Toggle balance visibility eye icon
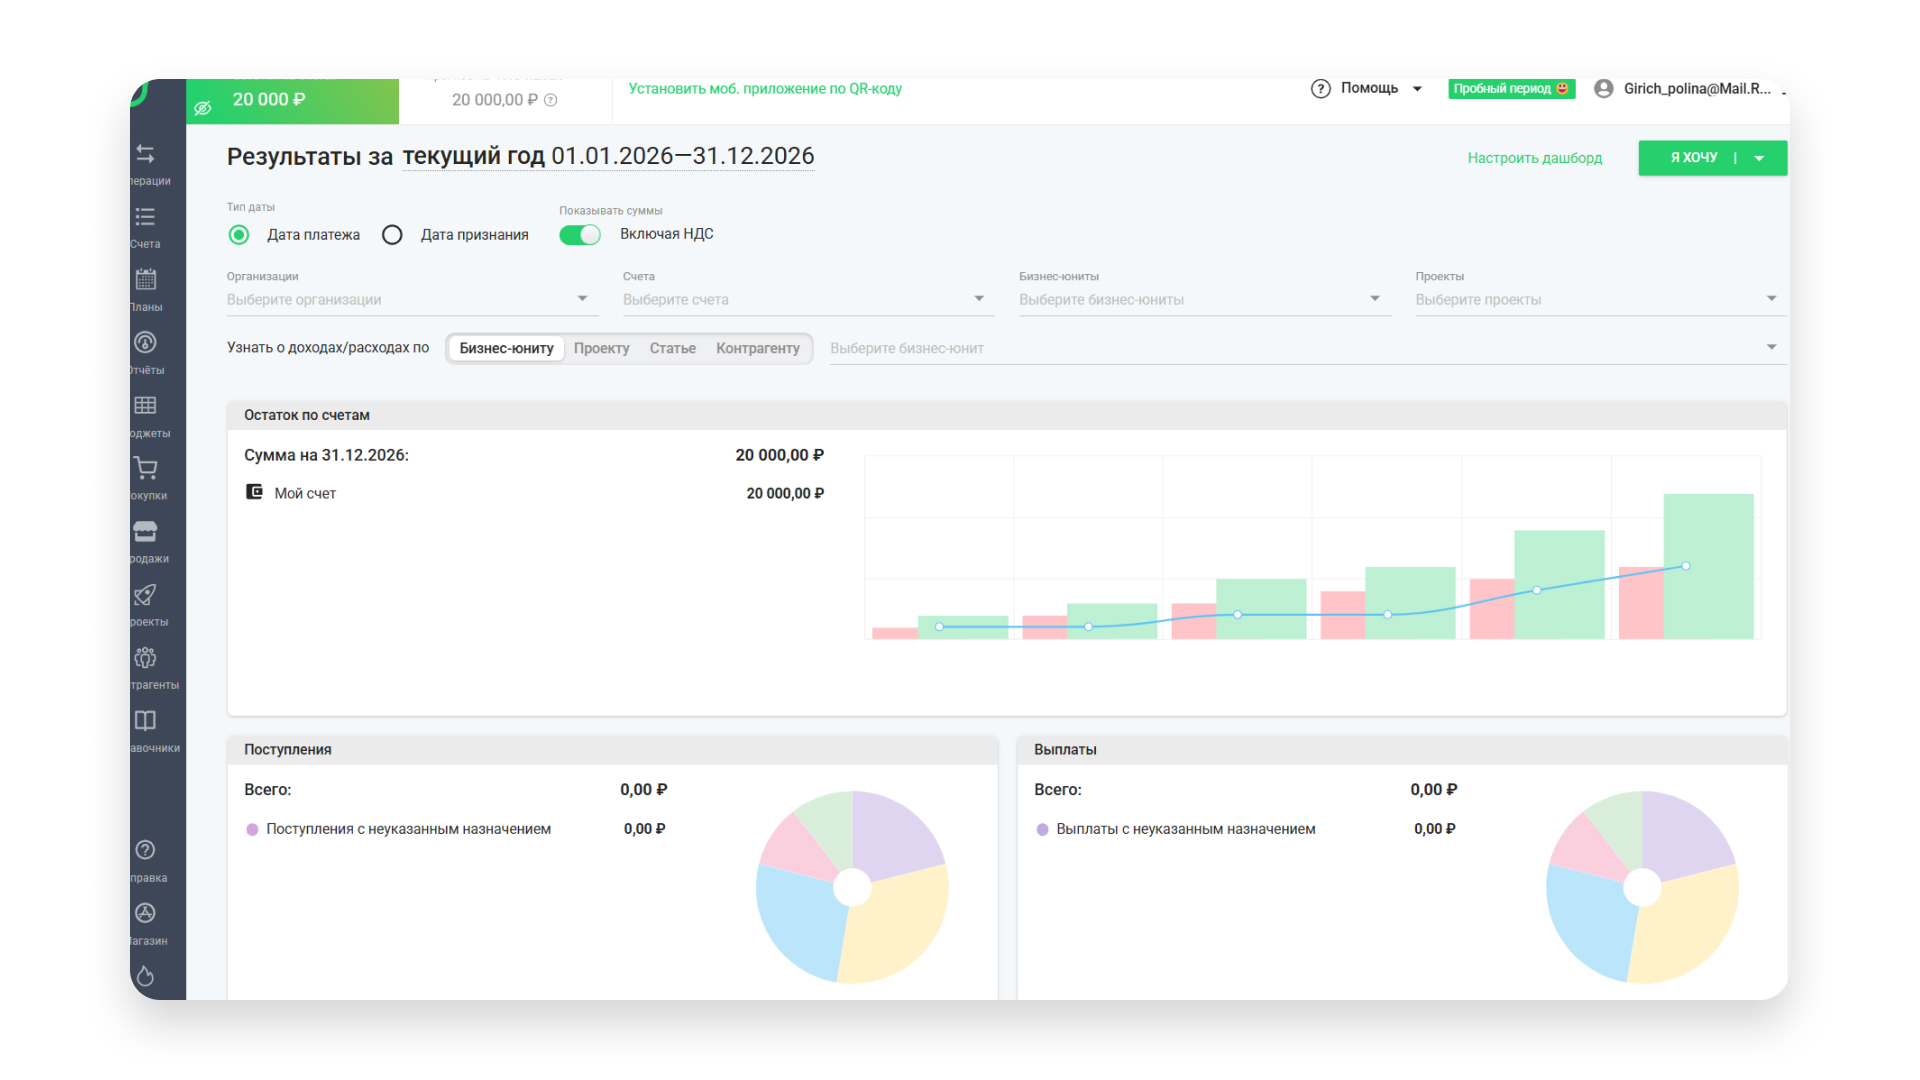 point(203,108)
